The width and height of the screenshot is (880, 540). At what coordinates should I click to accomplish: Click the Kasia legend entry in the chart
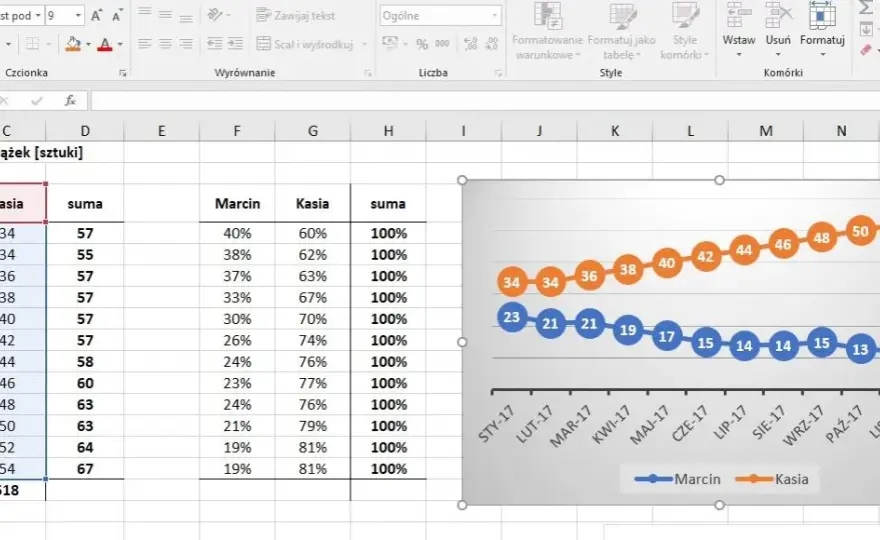[x=772, y=479]
